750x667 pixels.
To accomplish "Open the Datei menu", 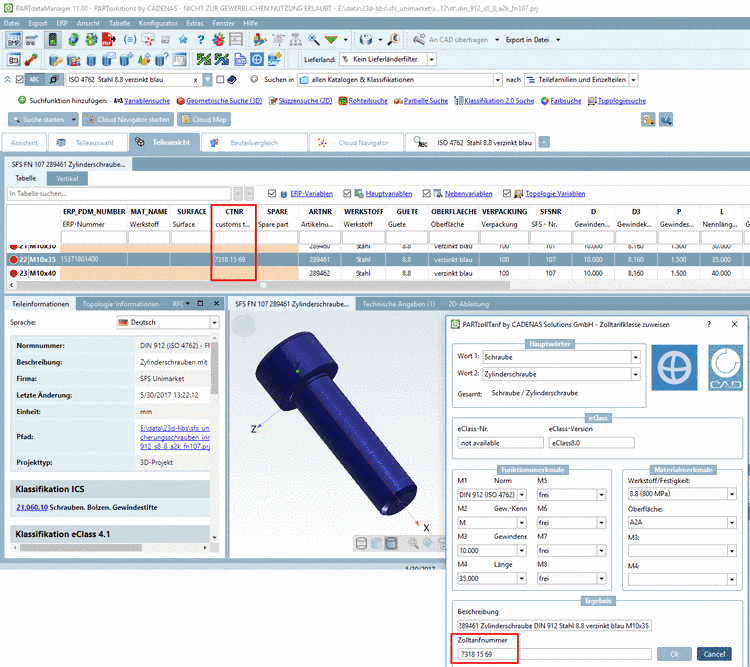I will click(x=11, y=23).
